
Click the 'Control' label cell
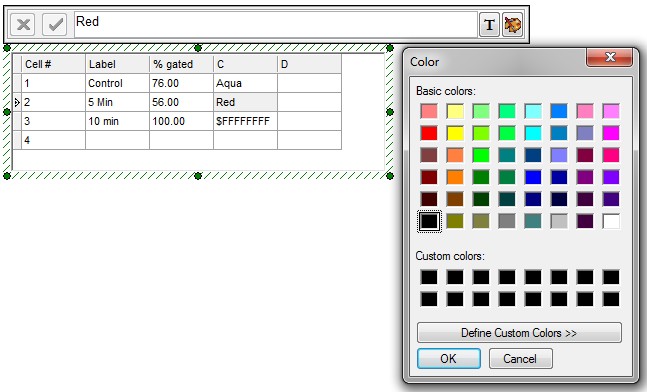pyautogui.click(x=117, y=83)
